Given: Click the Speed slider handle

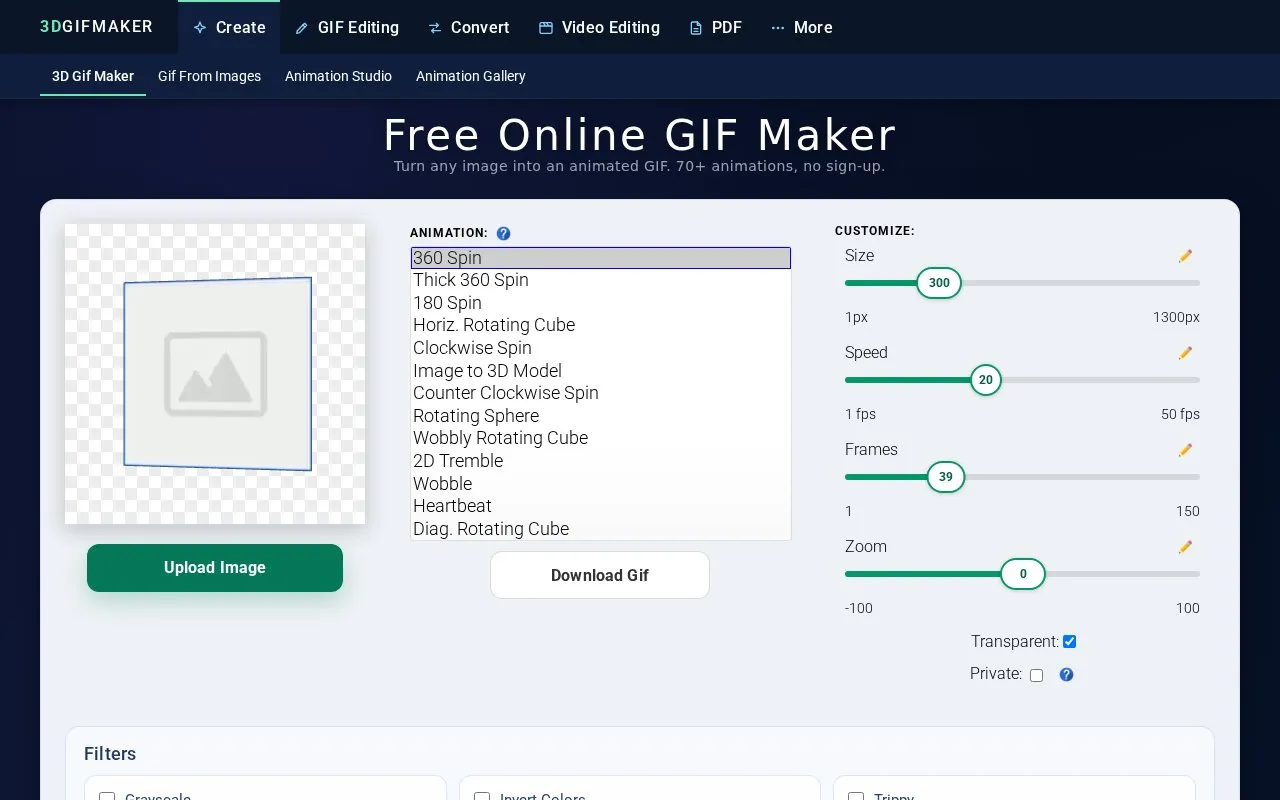Looking at the screenshot, I should pyautogui.click(x=986, y=380).
